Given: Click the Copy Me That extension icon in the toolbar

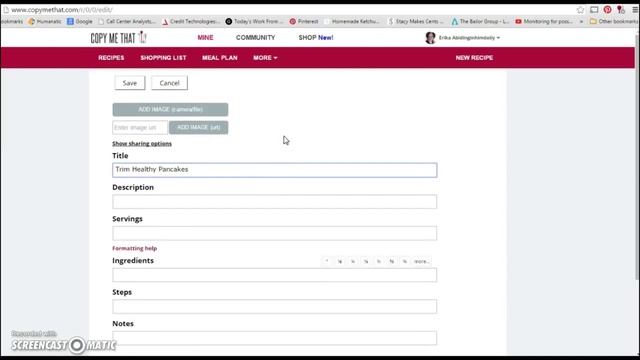Looking at the screenshot, I should [621, 10].
